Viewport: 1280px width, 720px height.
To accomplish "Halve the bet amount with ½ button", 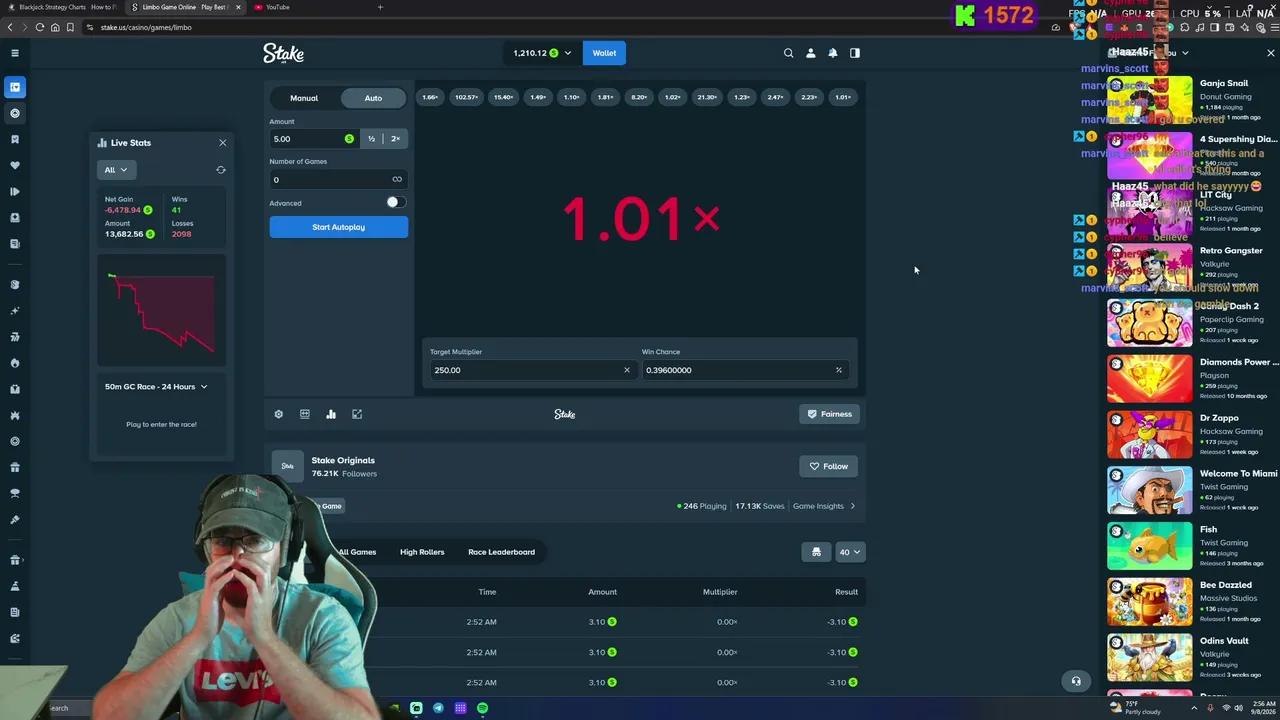I will (x=371, y=139).
